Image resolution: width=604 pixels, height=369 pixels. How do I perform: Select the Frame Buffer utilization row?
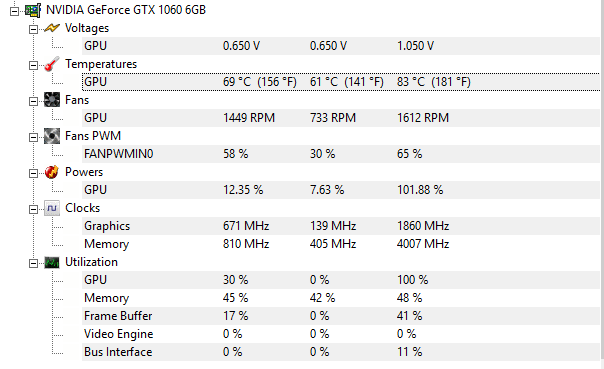tap(341, 316)
